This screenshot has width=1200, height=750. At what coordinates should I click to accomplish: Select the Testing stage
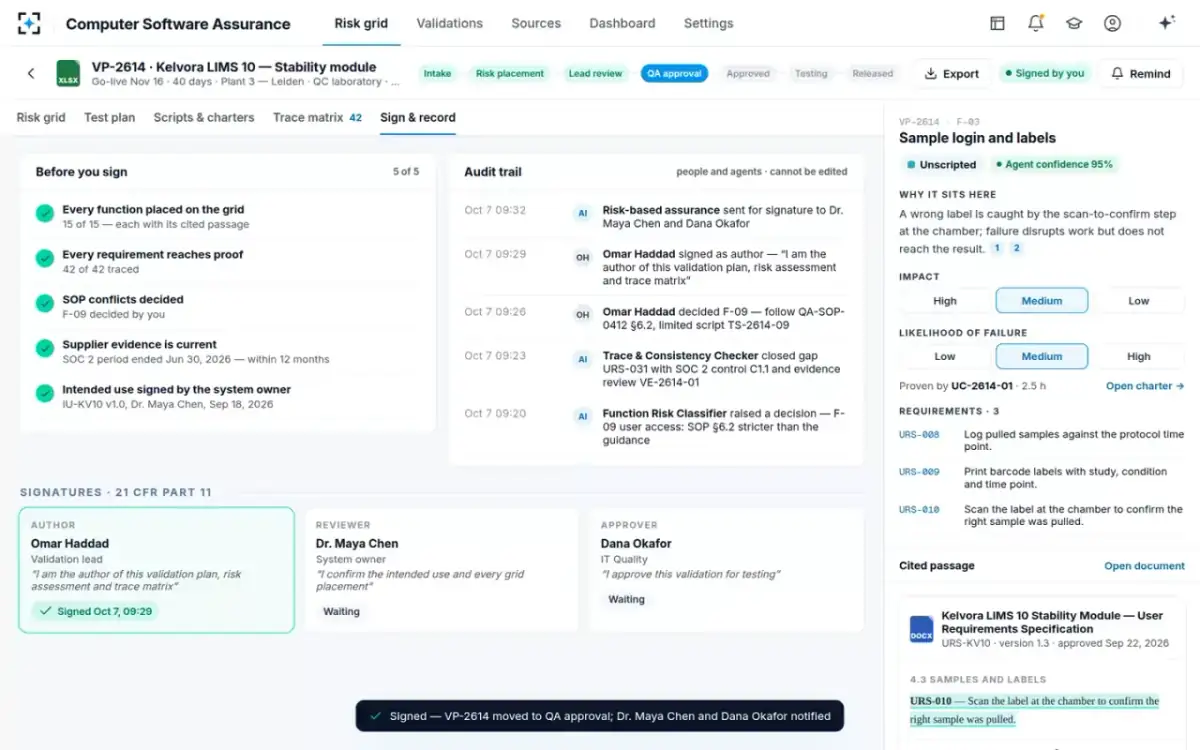(811, 73)
